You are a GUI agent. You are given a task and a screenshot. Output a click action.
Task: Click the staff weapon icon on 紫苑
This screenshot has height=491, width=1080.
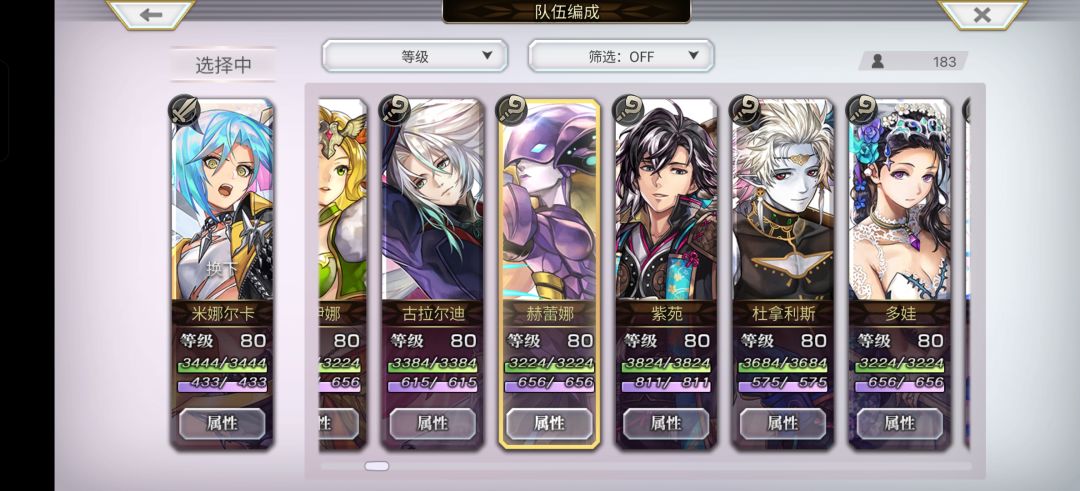tap(629, 110)
